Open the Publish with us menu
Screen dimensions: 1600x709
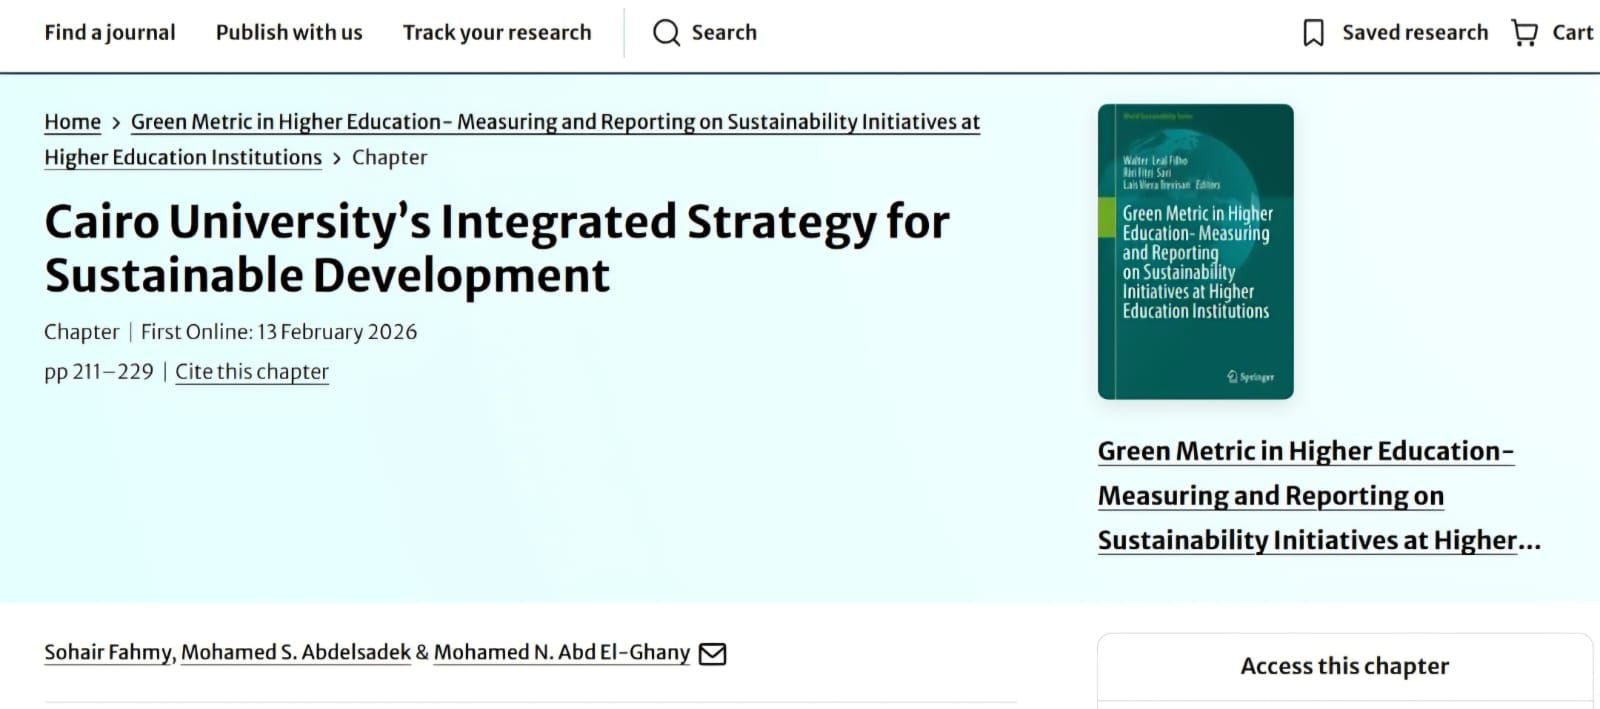pyautogui.click(x=289, y=33)
